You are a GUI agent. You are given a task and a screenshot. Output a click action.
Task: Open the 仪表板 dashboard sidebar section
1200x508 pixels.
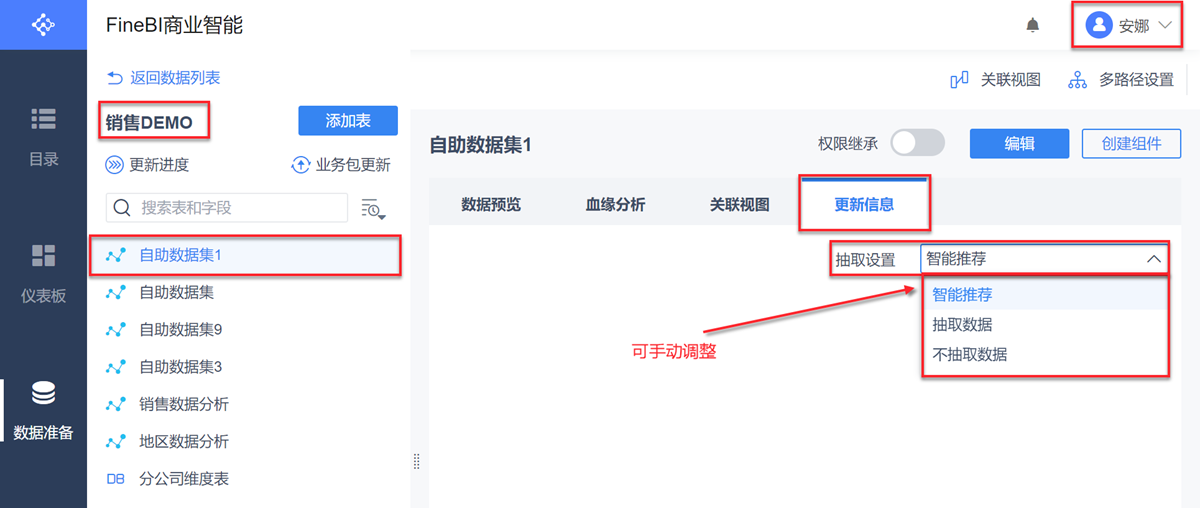[x=43, y=273]
